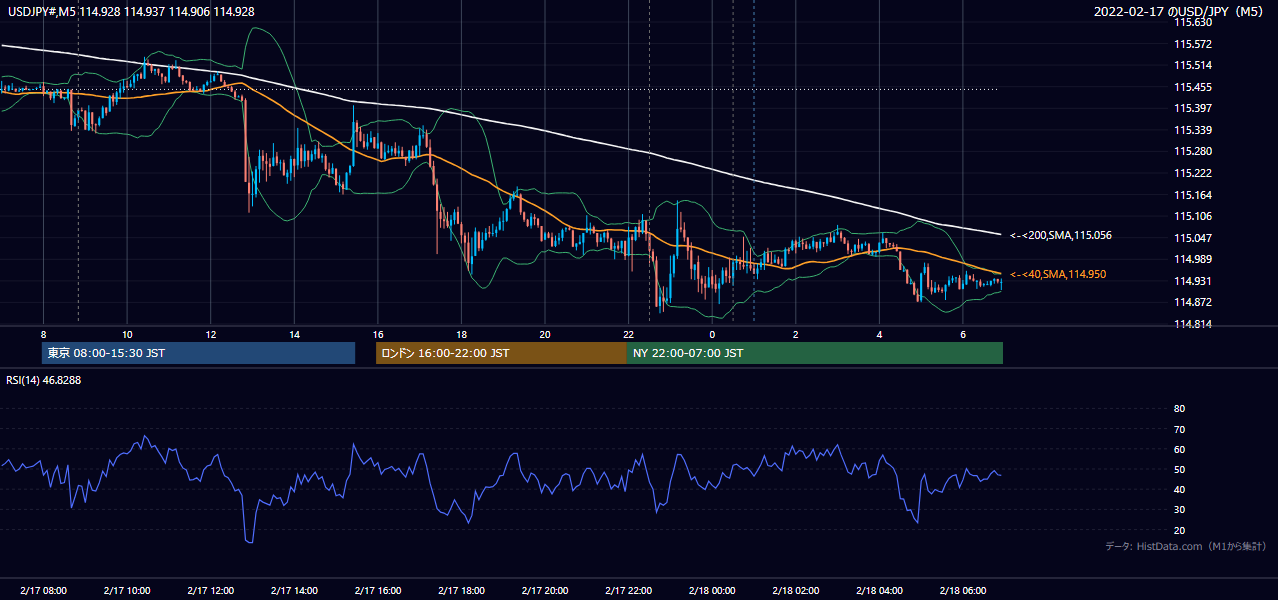1278x600 pixels.
Task: Click the 2/17 22:00 date label
Action: (628, 591)
